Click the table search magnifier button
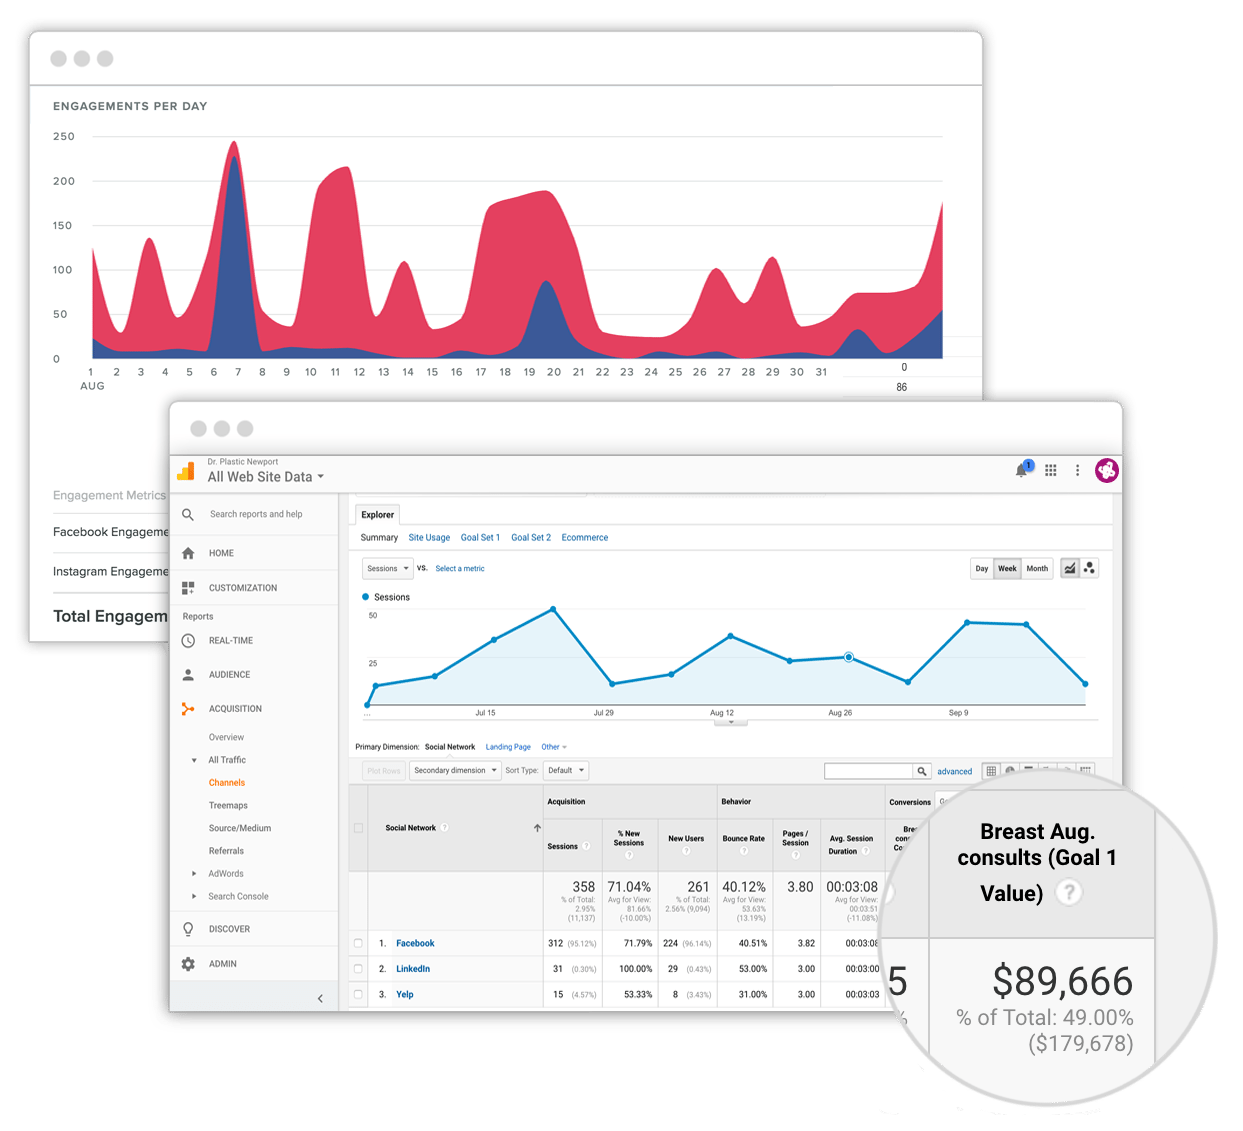 [x=922, y=771]
